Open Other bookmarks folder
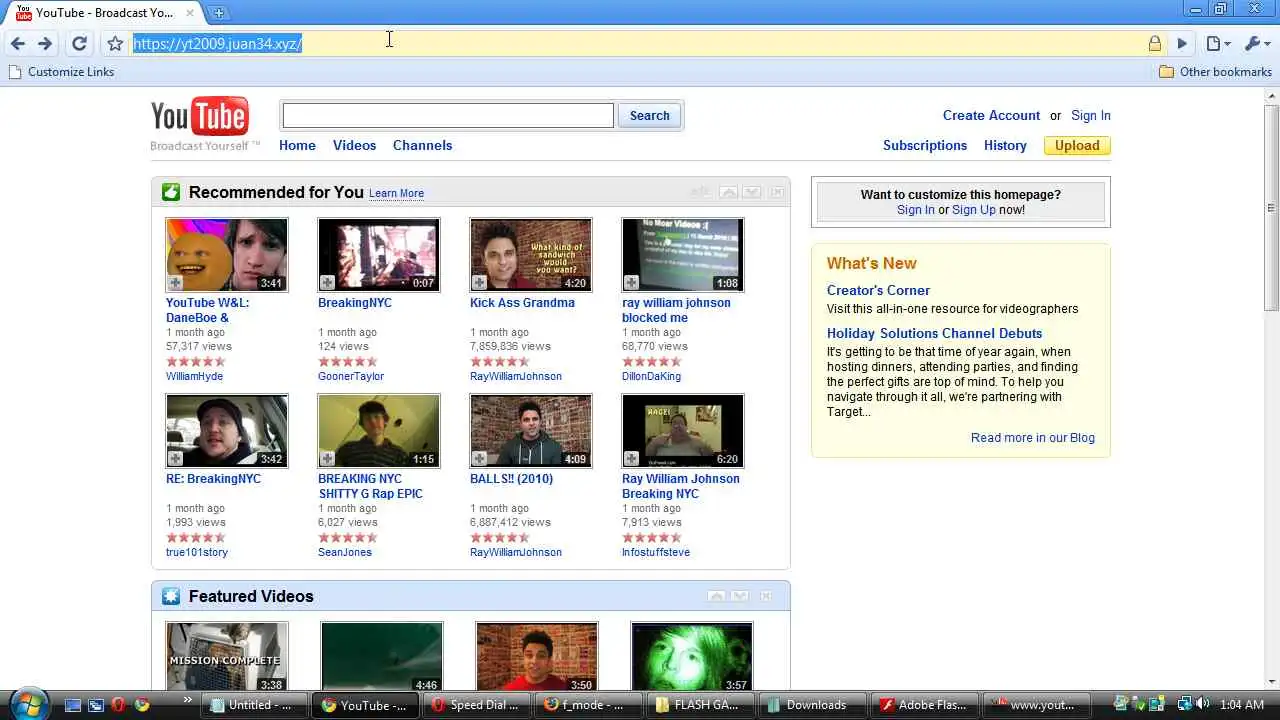The height and width of the screenshot is (720, 1280). [x=1215, y=72]
